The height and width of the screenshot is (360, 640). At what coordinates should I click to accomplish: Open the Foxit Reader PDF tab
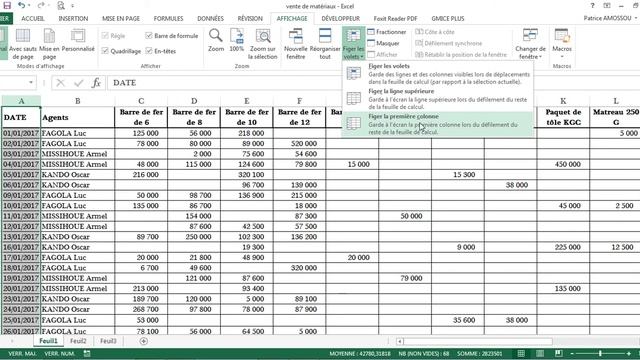coord(395,18)
